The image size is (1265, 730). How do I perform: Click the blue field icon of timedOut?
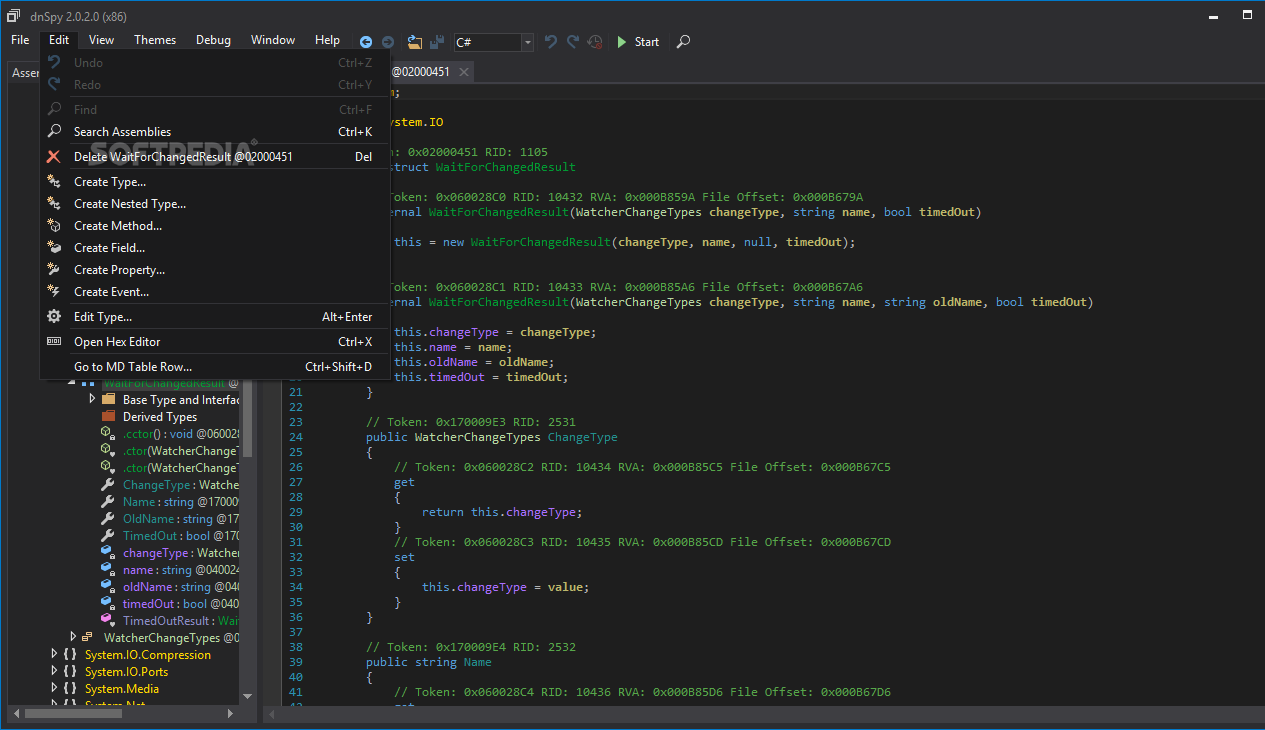tap(108, 604)
